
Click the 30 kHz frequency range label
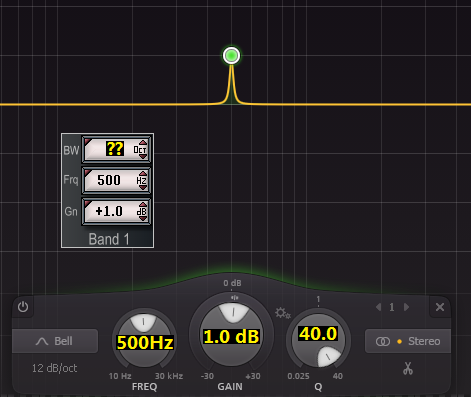click(x=169, y=376)
